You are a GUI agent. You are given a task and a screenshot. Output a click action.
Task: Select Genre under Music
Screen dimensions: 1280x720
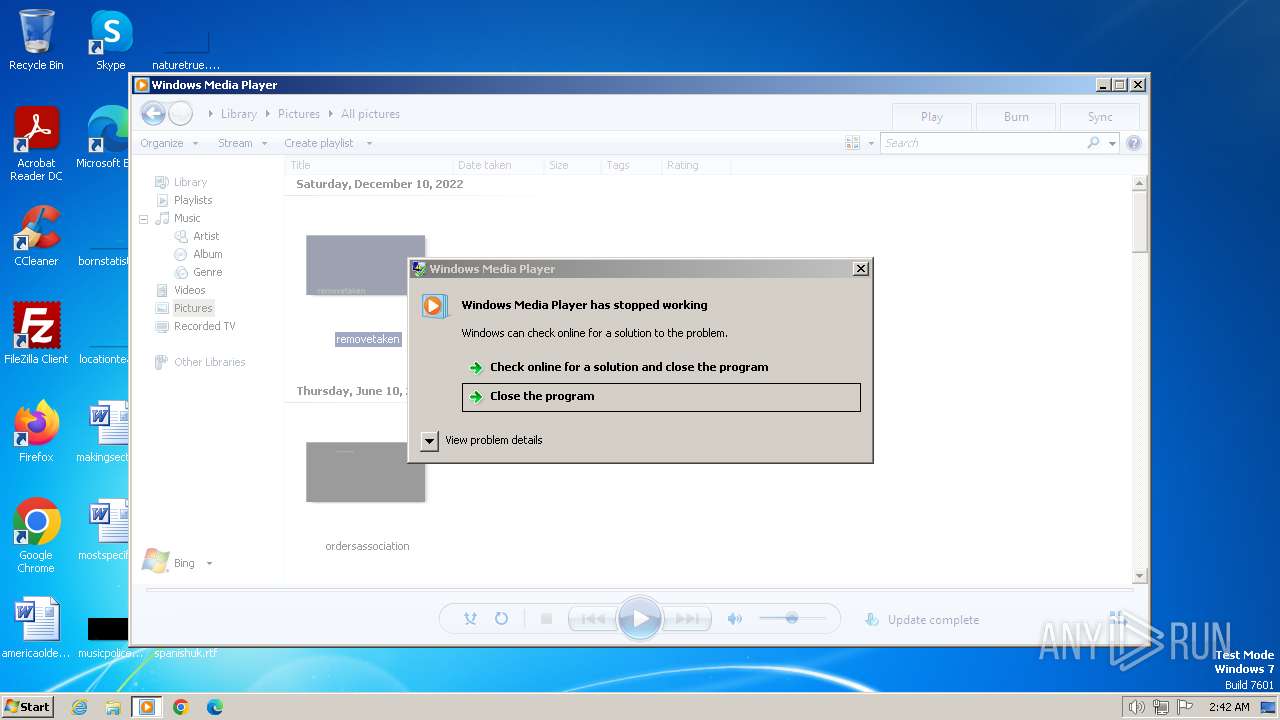[208, 272]
